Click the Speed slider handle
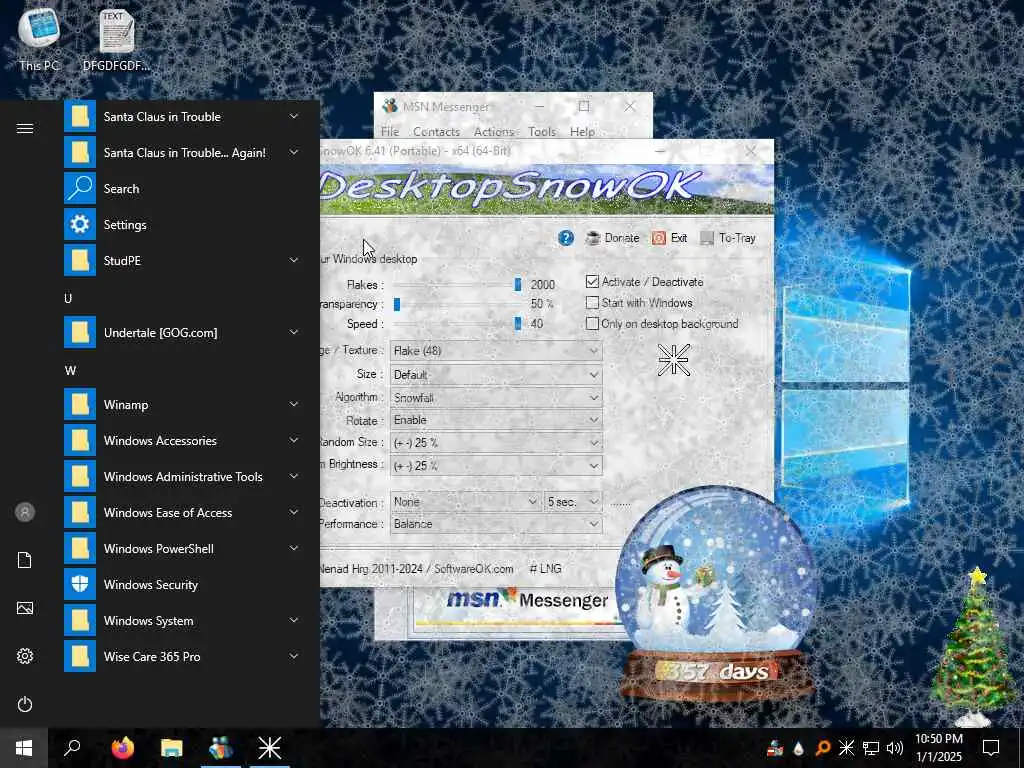 [518, 324]
